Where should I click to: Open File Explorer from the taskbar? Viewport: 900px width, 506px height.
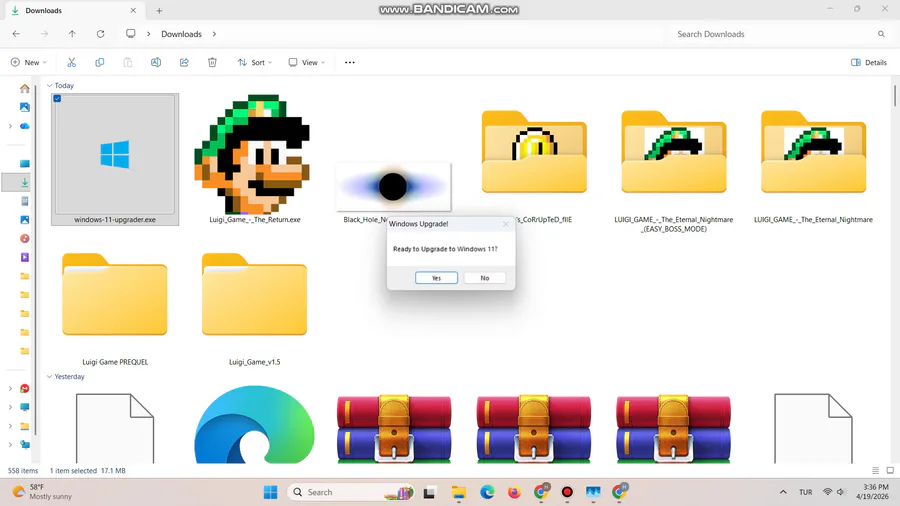tap(459, 492)
